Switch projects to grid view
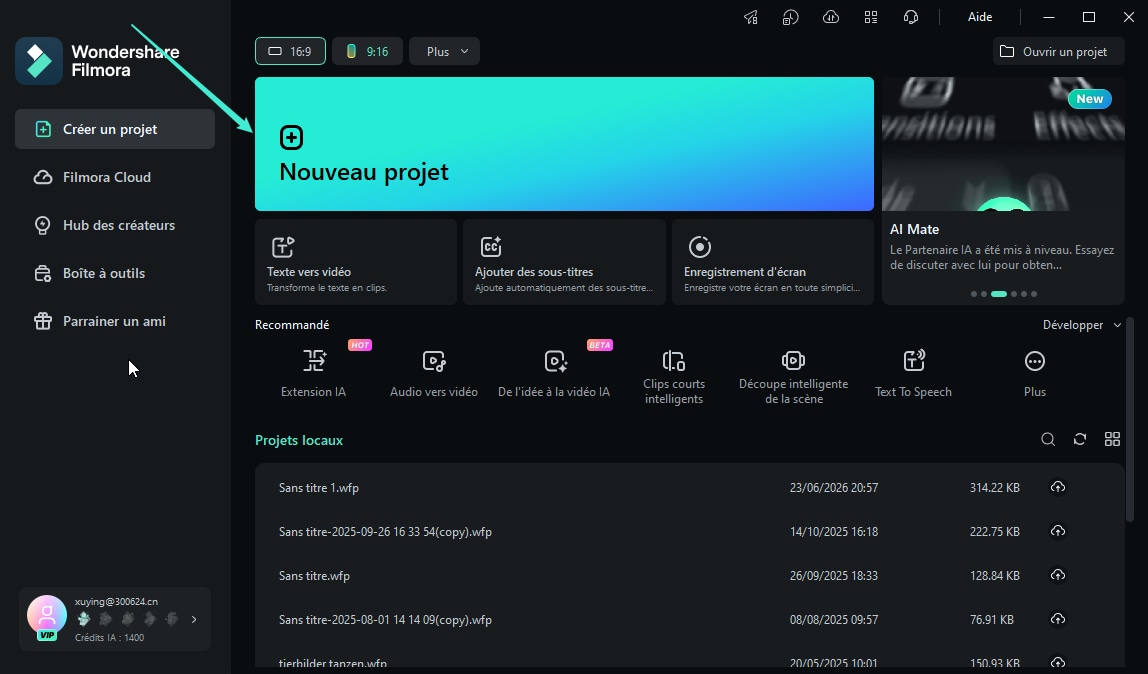This screenshot has width=1148, height=674. tap(1112, 439)
